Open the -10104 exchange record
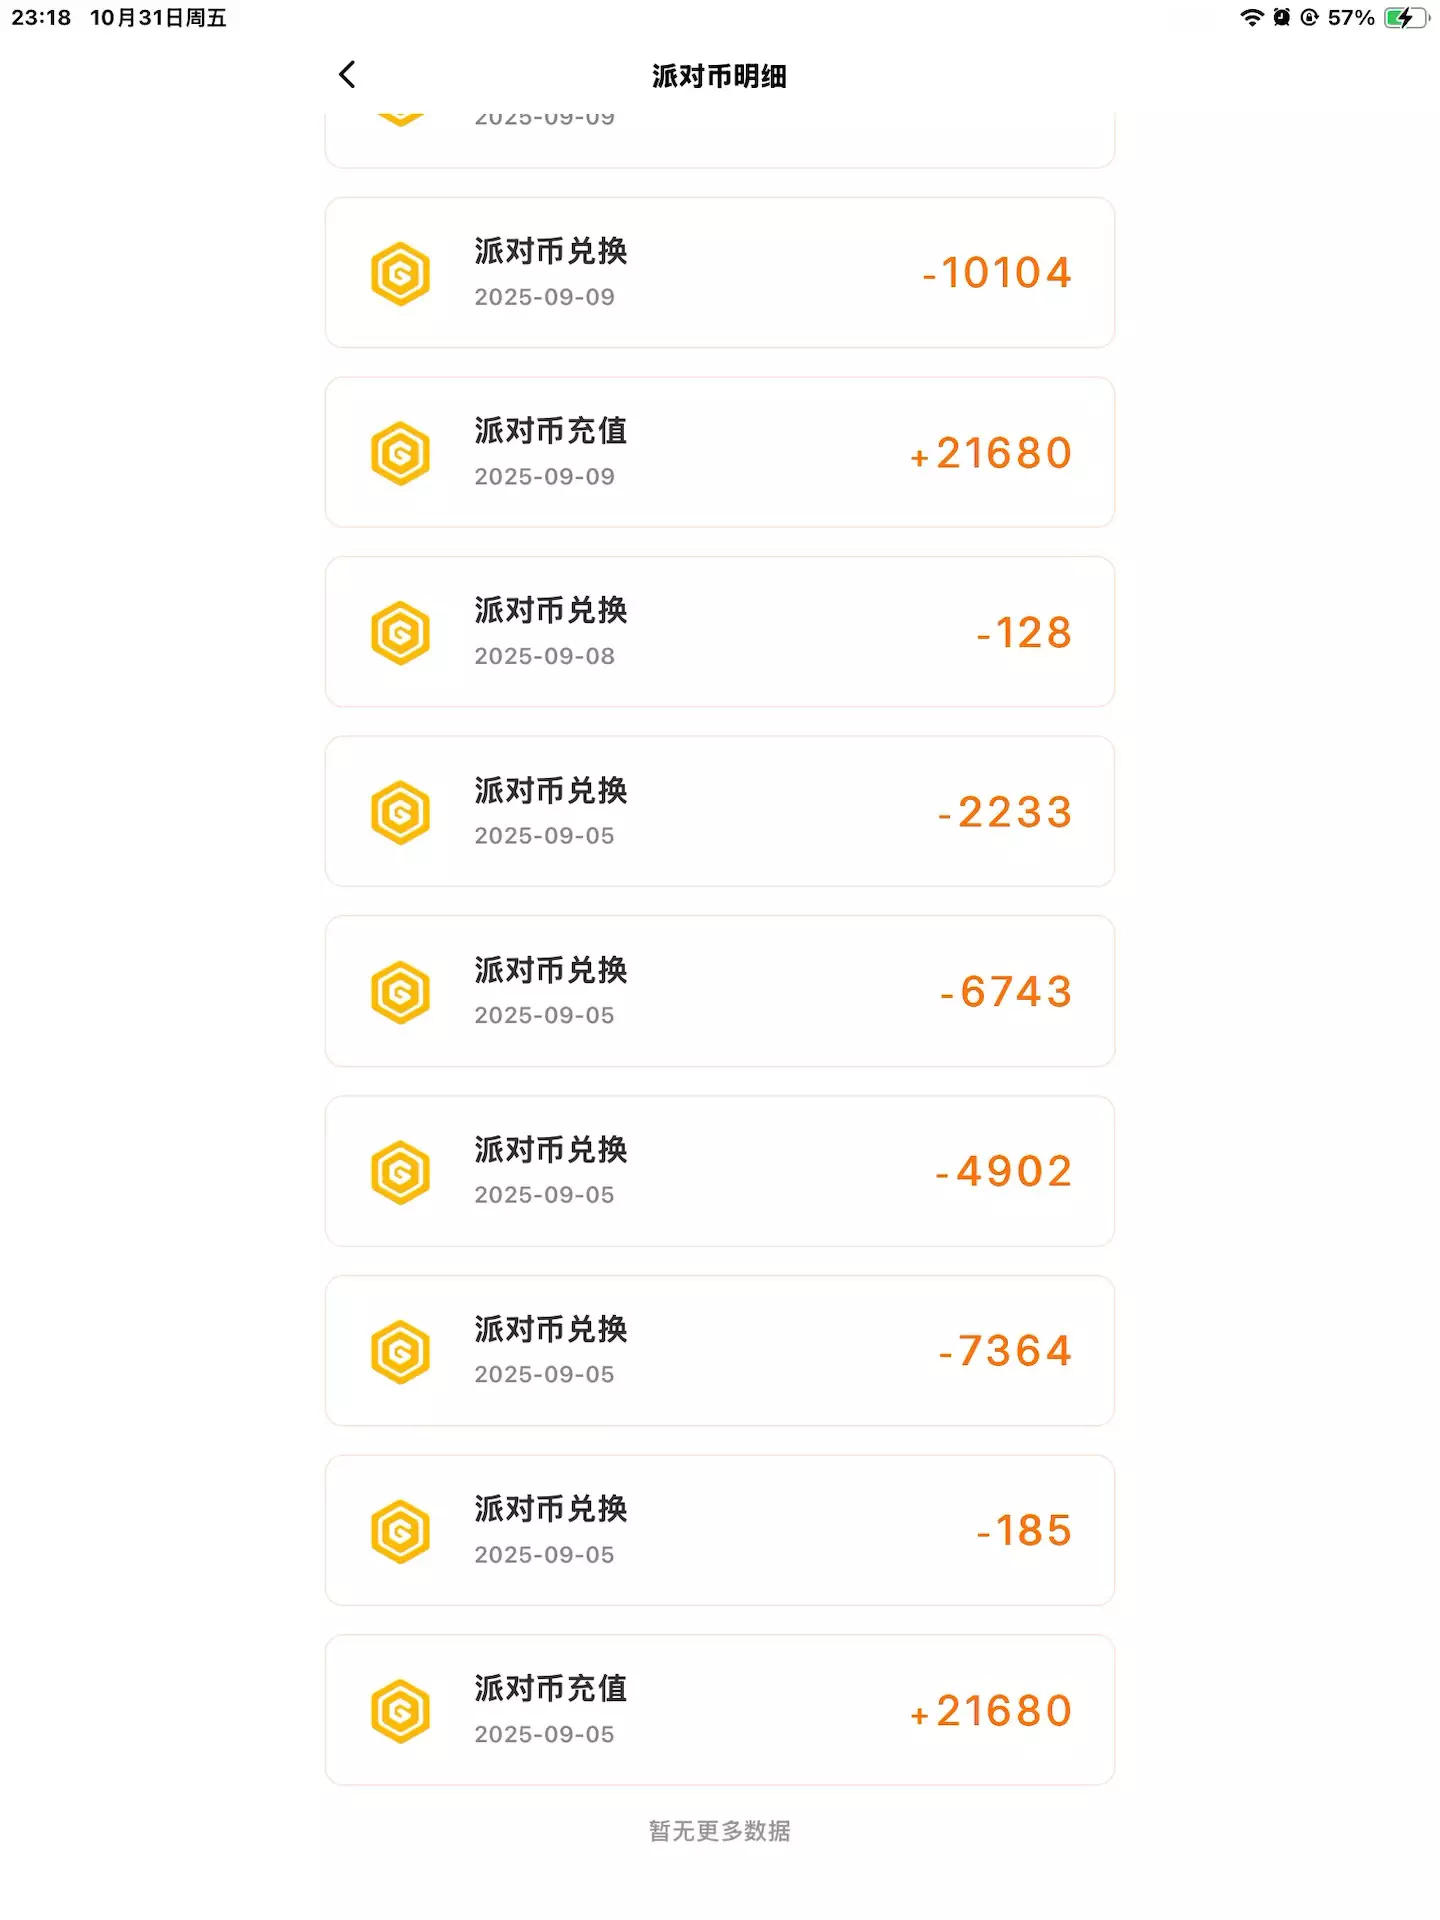 click(x=719, y=273)
